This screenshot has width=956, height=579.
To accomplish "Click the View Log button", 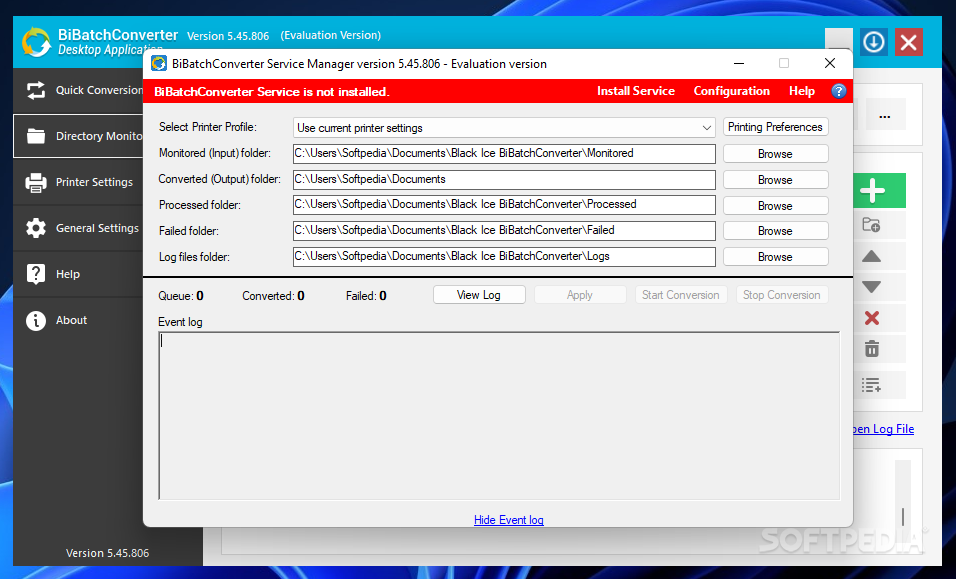I will click(x=479, y=295).
